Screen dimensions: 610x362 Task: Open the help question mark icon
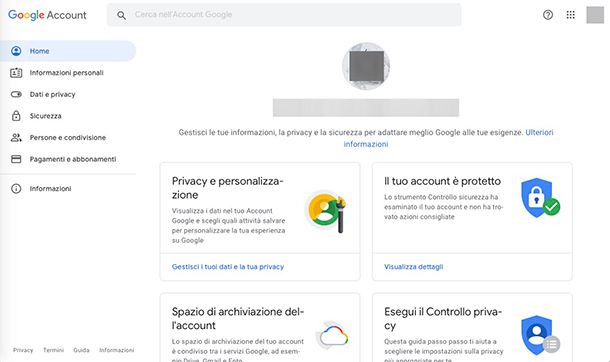coord(548,15)
